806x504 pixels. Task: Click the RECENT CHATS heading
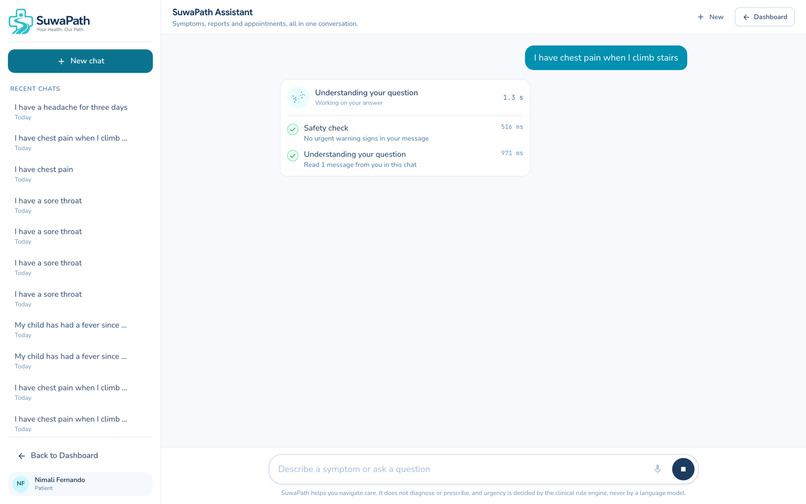click(x=35, y=88)
